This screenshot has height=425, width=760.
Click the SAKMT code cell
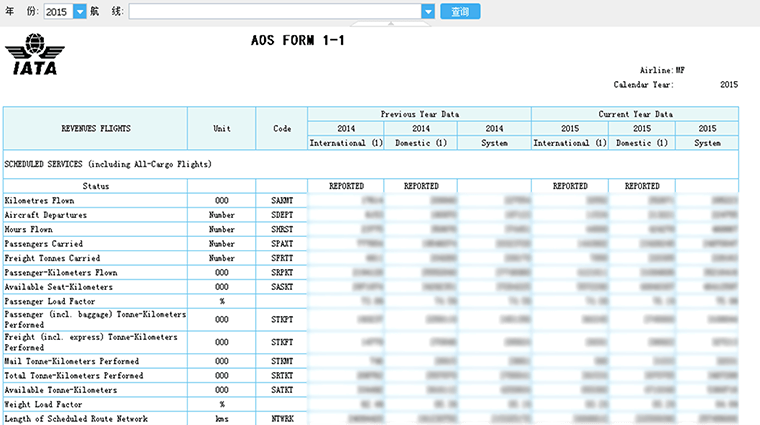pos(281,201)
